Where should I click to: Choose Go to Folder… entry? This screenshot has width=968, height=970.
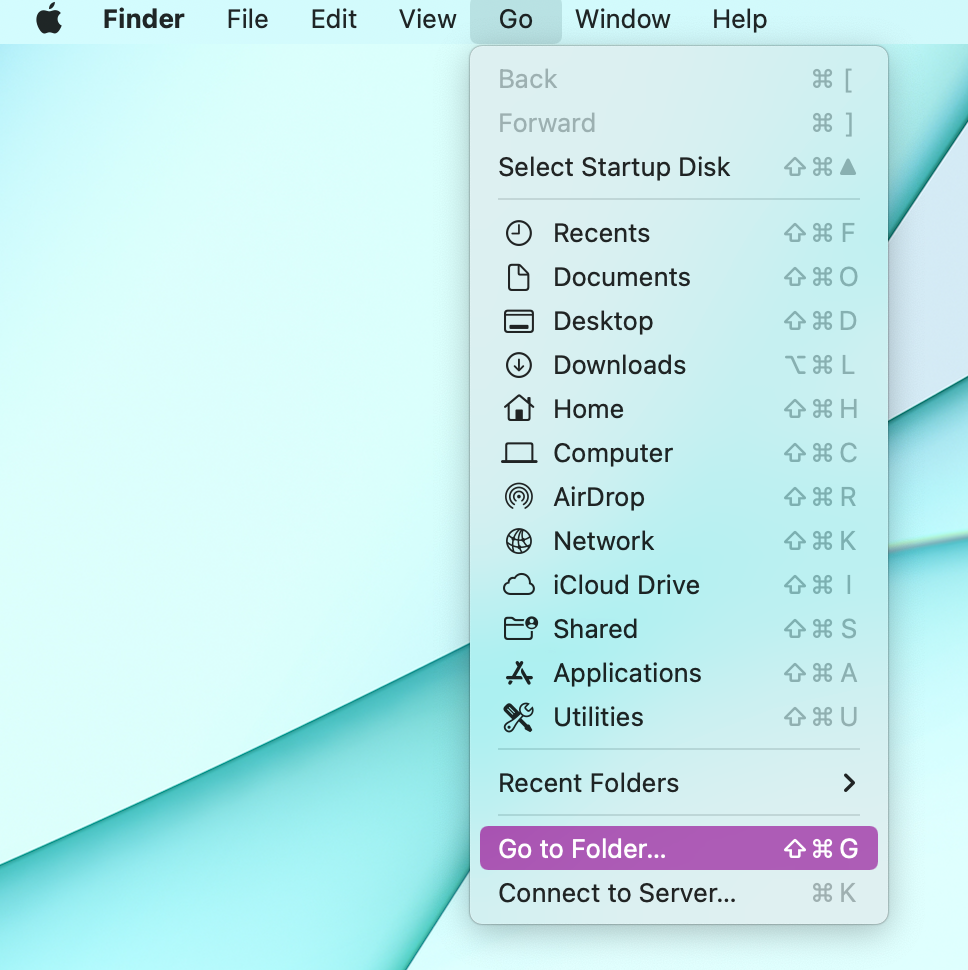click(x=679, y=849)
